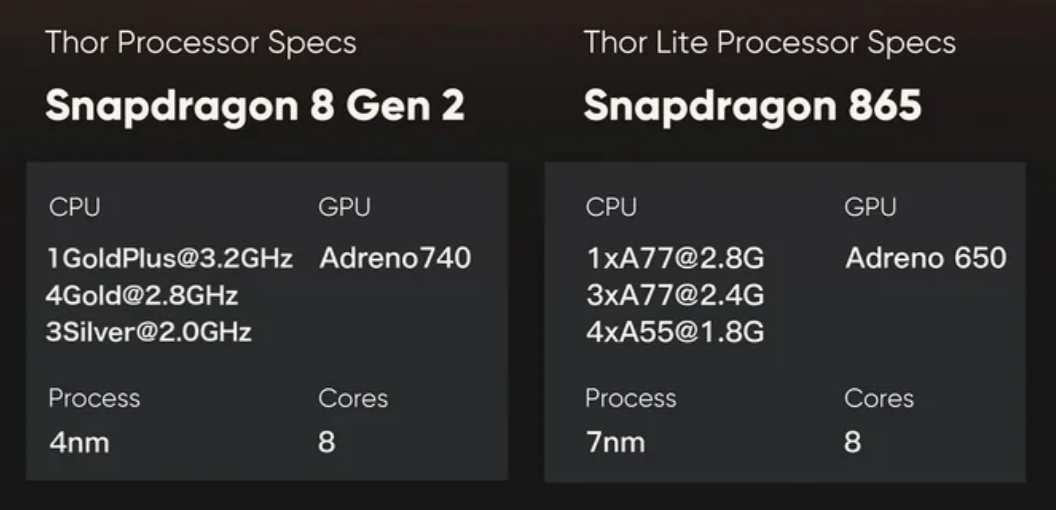Click the Cores label in the Snapdragon 8 Gen 2 panel
Image resolution: width=1056 pixels, height=510 pixels.
pyautogui.click(x=353, y=398)
